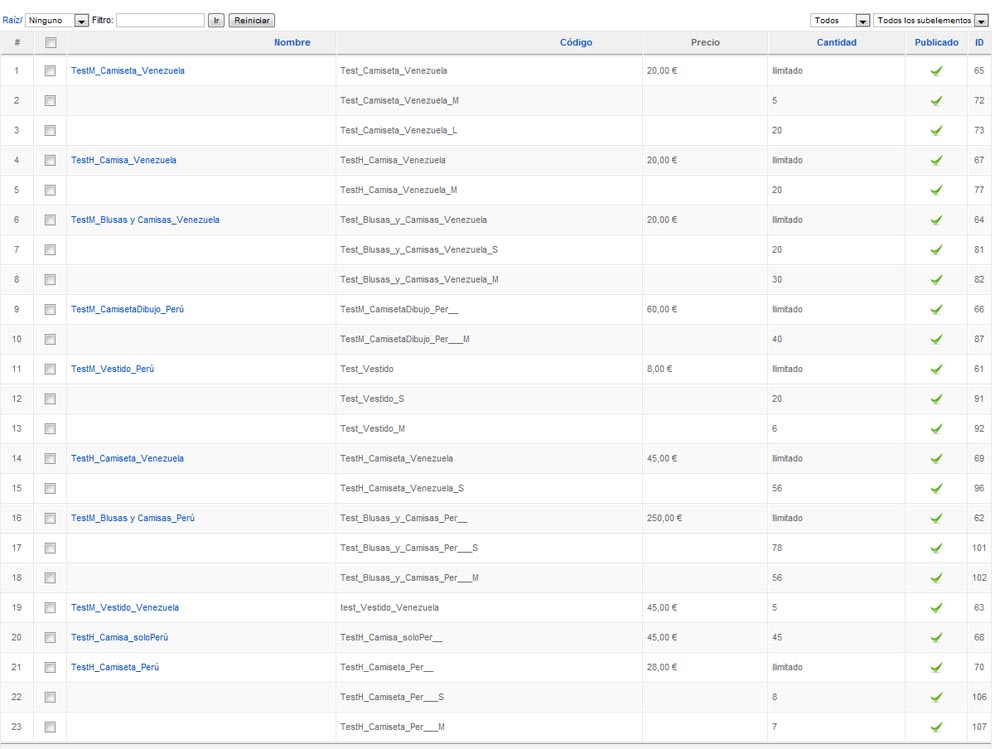
Task: Check the select-all checkbox in header
Action: coord(50,43)
